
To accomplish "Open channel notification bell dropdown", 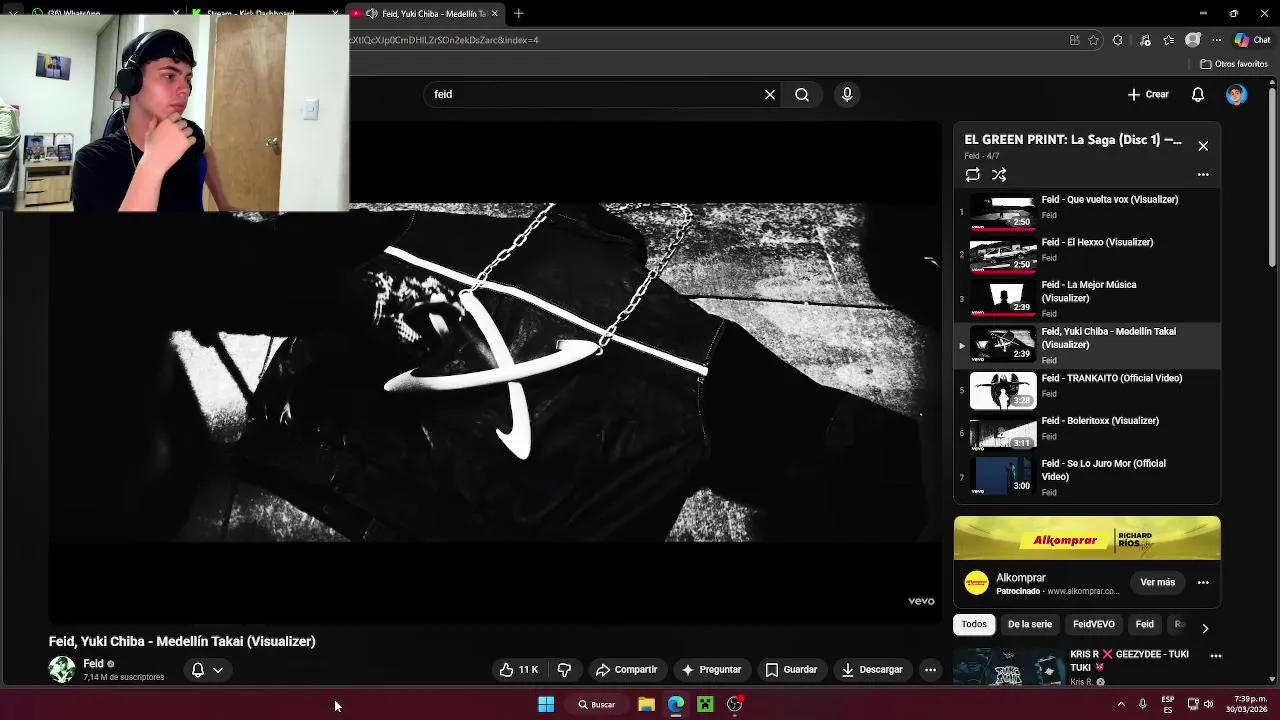I will 207,670.
